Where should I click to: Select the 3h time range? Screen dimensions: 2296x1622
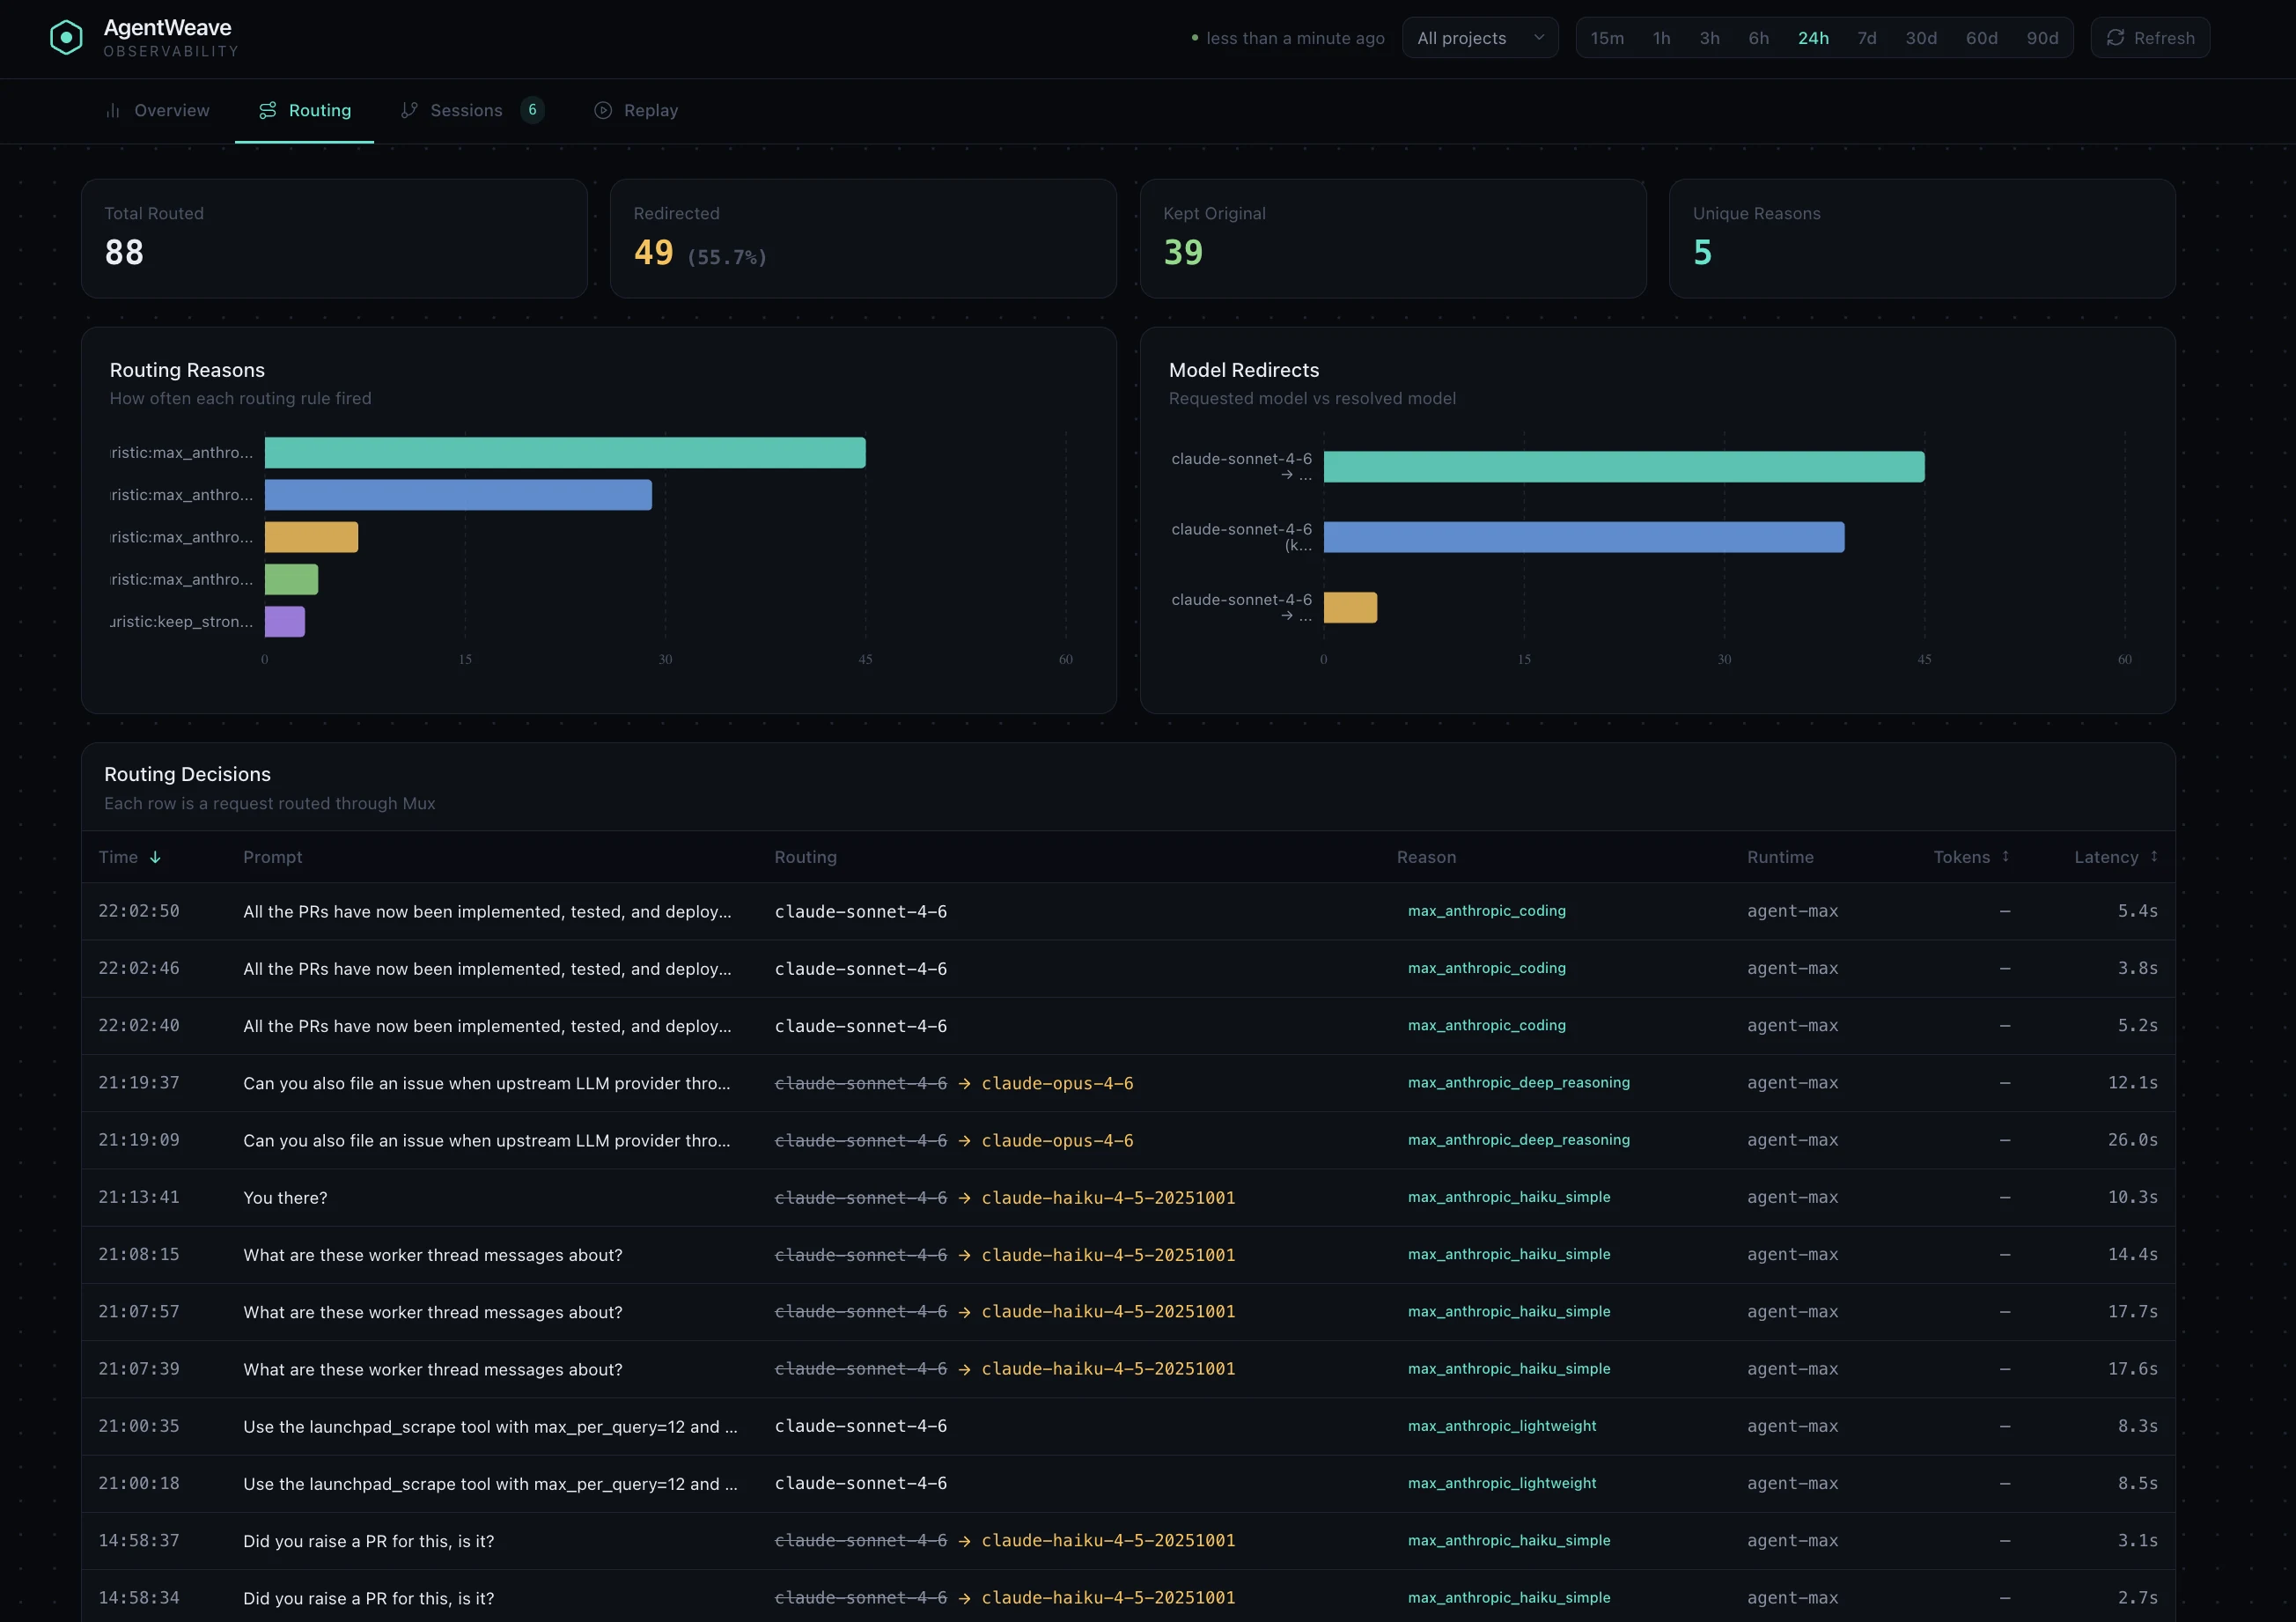coord(1709,38)
